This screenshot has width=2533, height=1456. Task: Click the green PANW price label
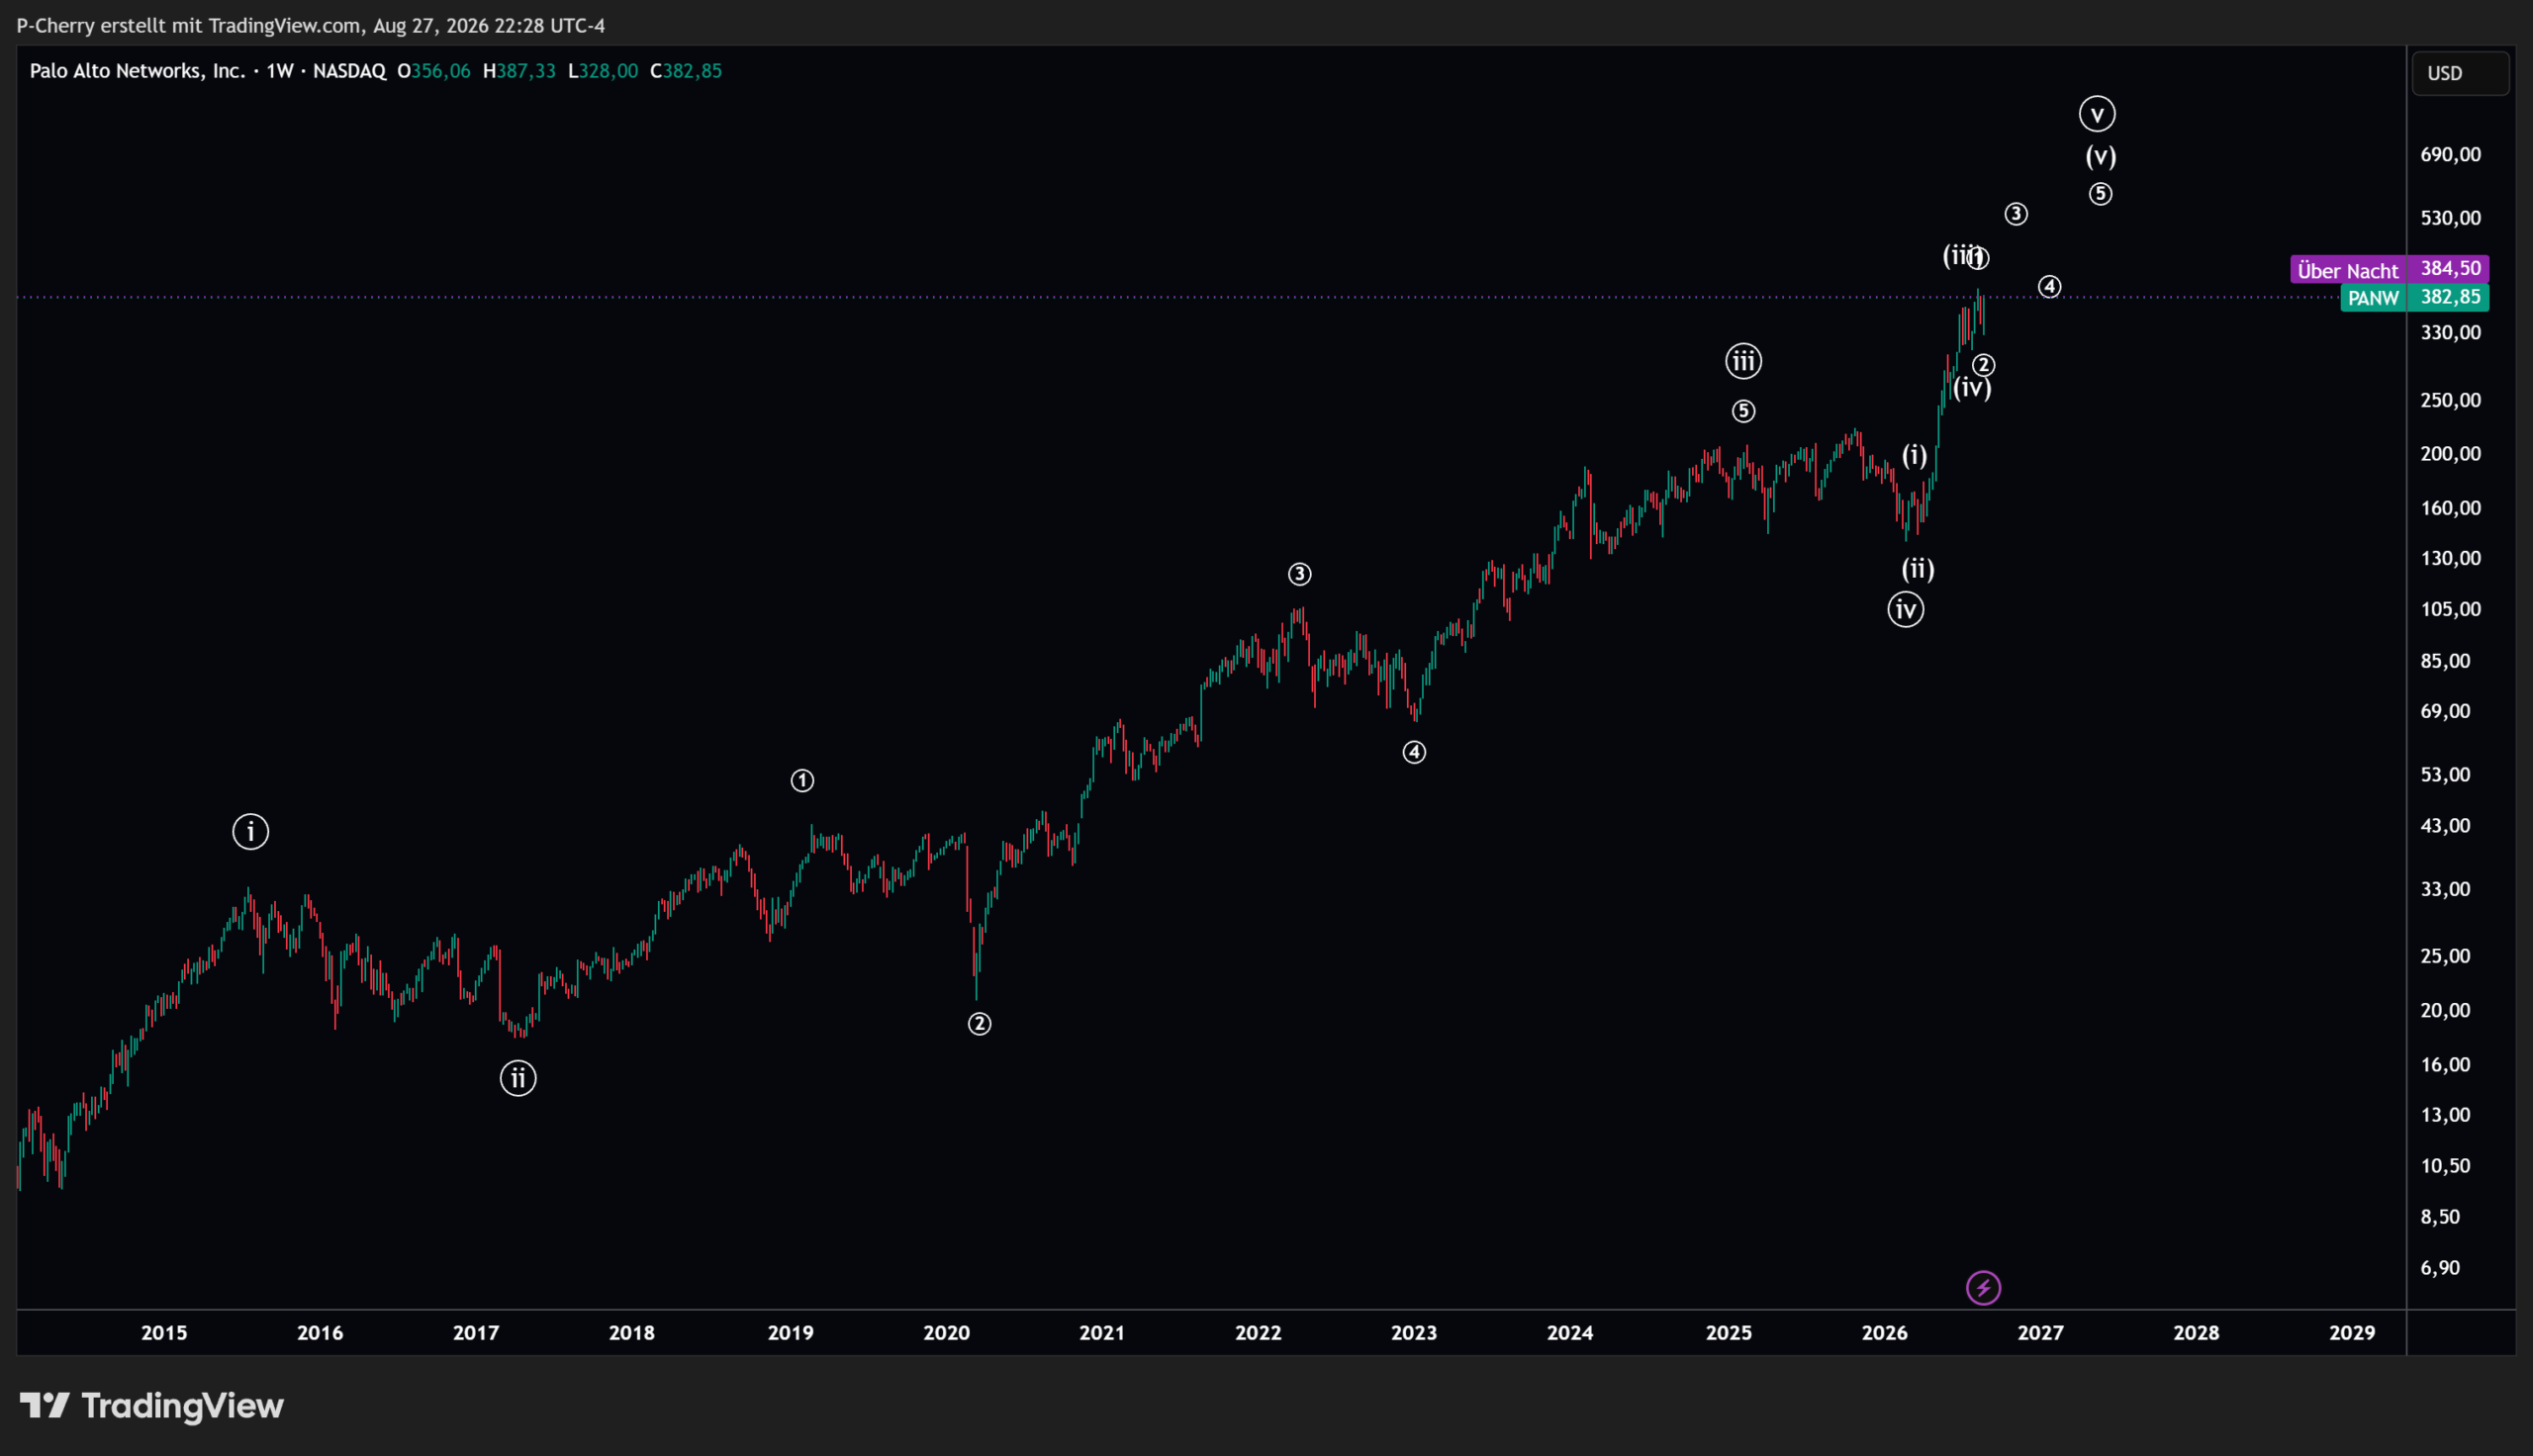click(x=2374, y=298)
